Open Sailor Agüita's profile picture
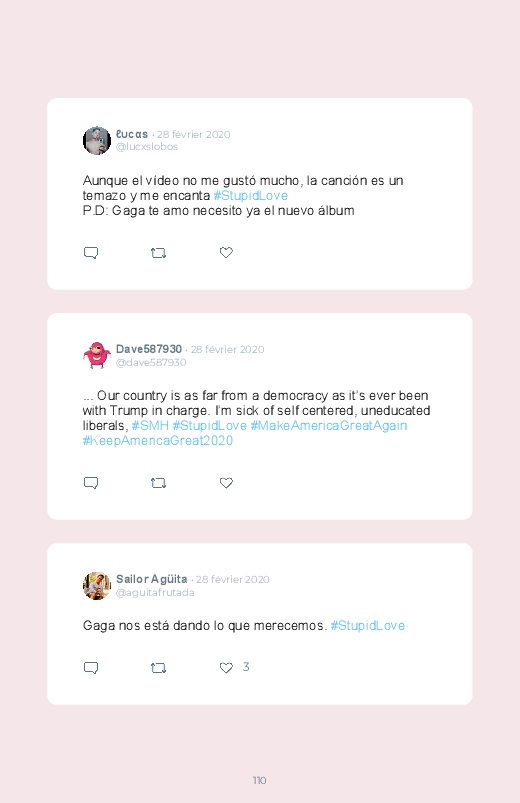This screenshot has width=520, height=803. (97, 586)
